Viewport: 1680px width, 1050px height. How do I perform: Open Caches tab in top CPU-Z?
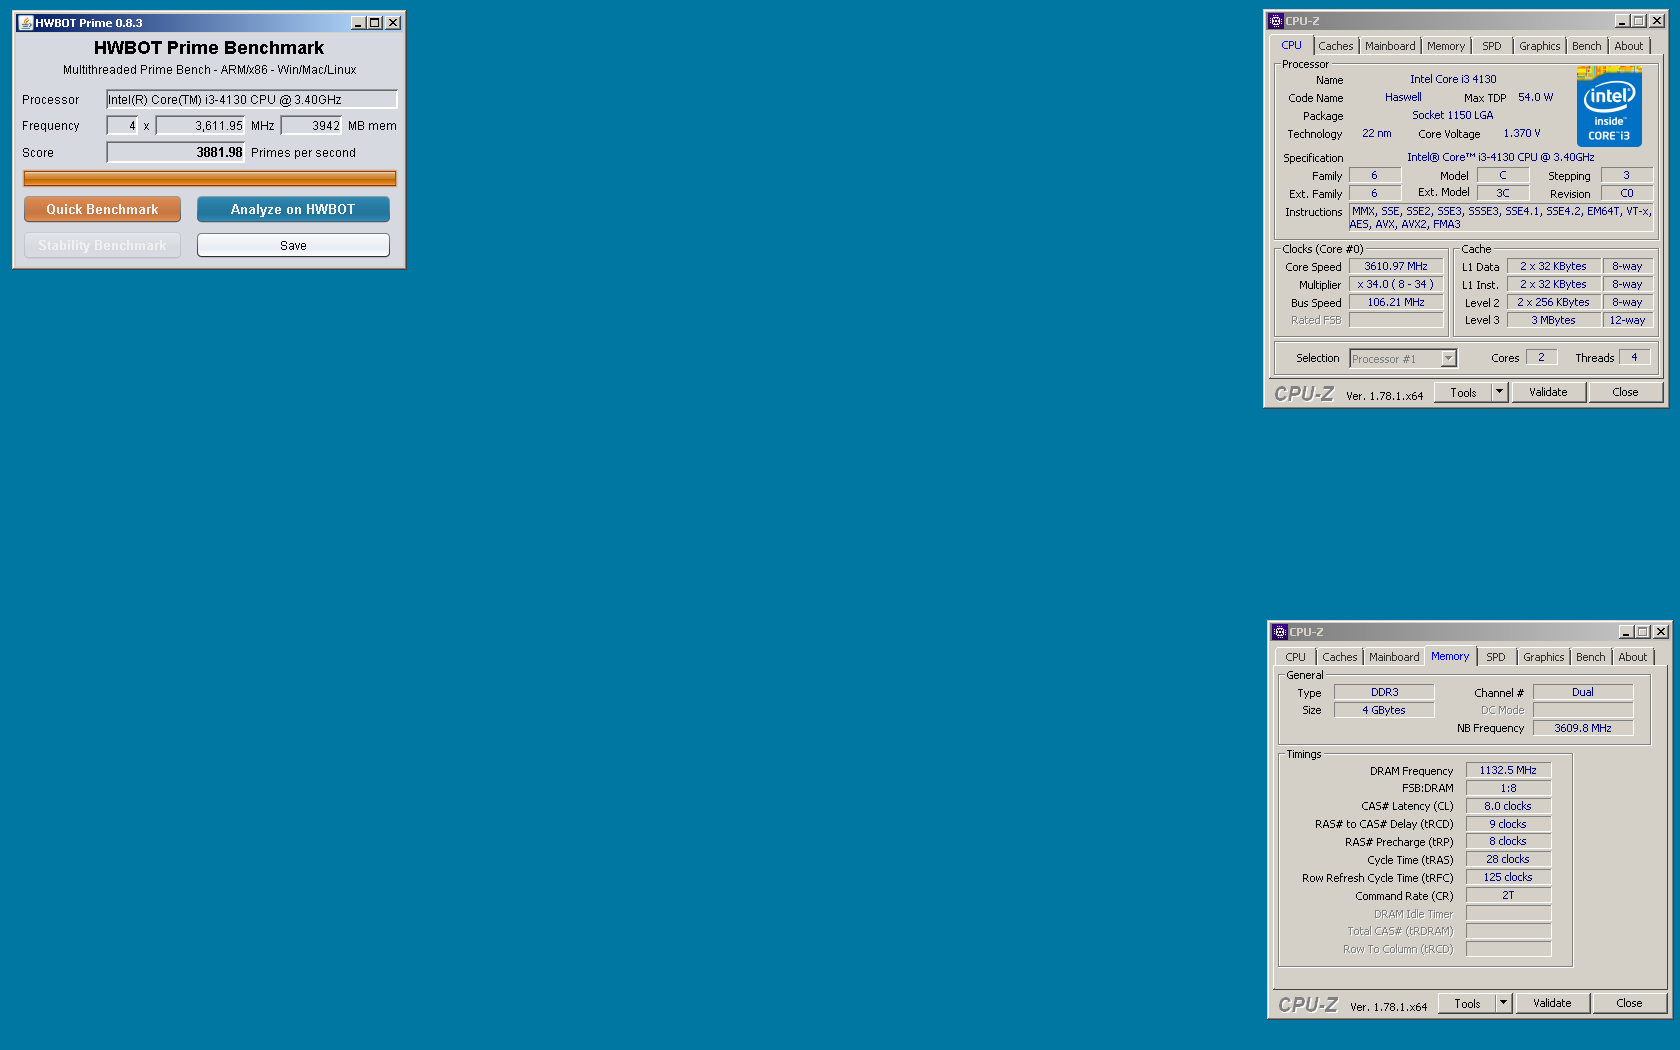(1335, 46)
